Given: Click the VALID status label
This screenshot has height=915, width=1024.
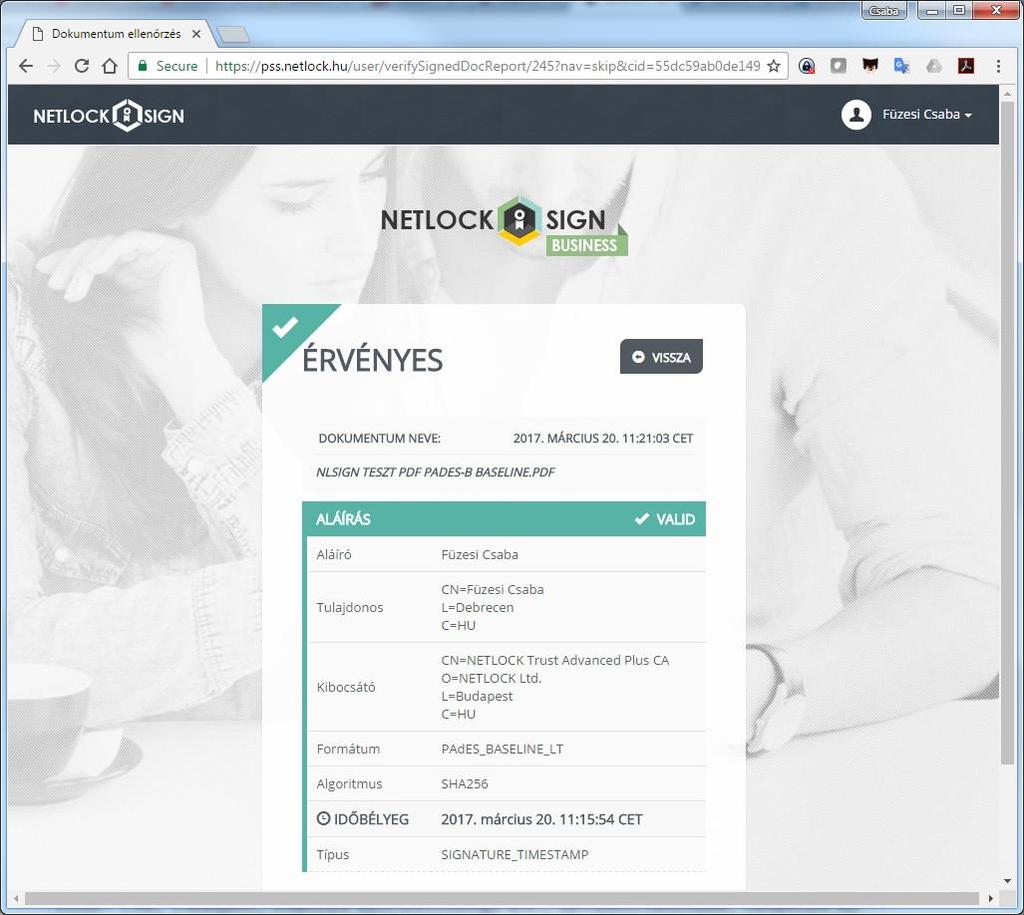Looking at the screenshot, I should point(665,519).
